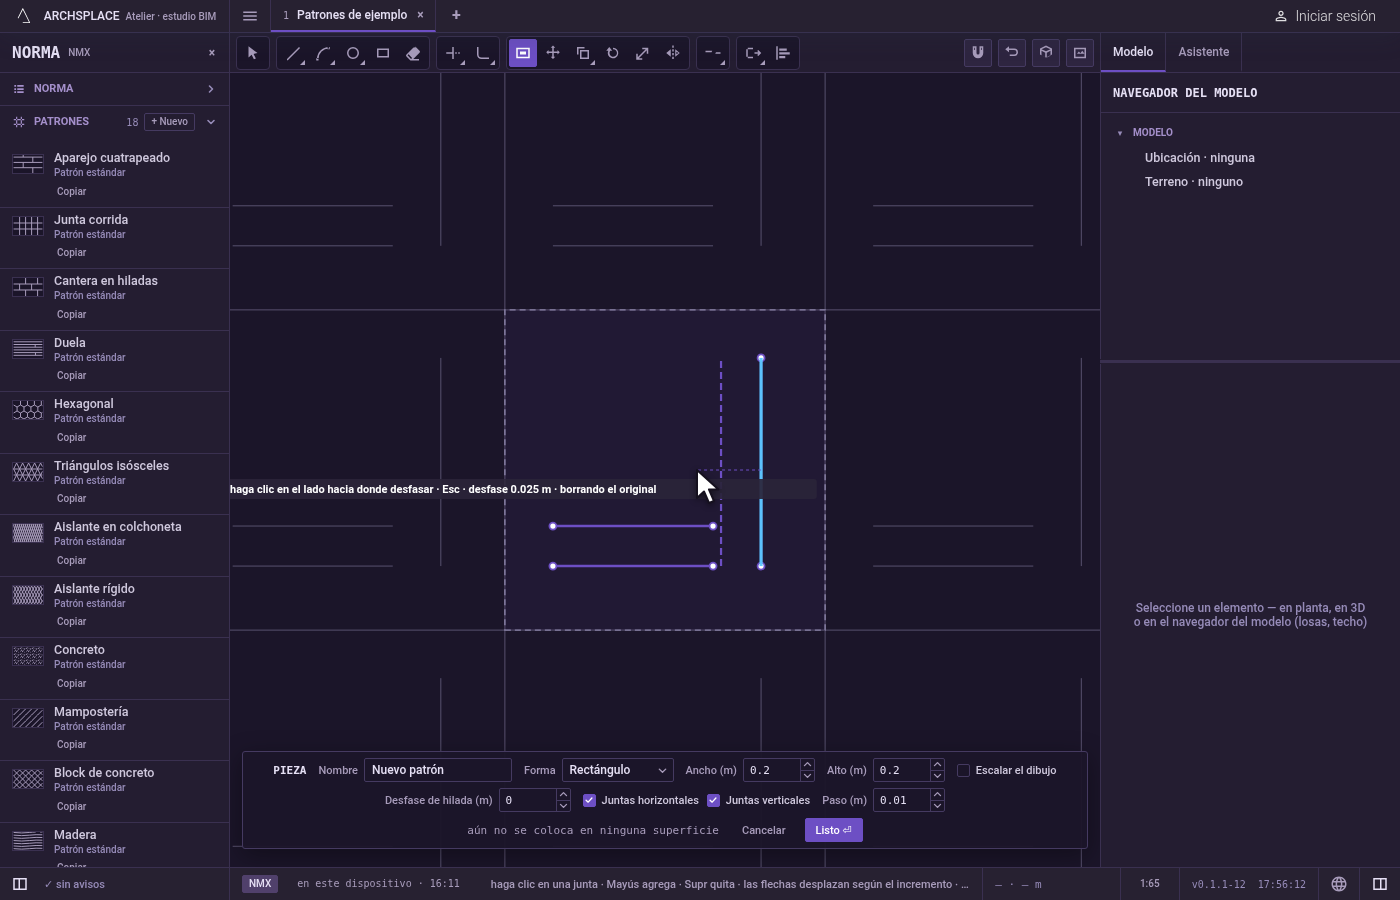
Task: Select the arrow pointer tool
Action: [x=252, y=53]
